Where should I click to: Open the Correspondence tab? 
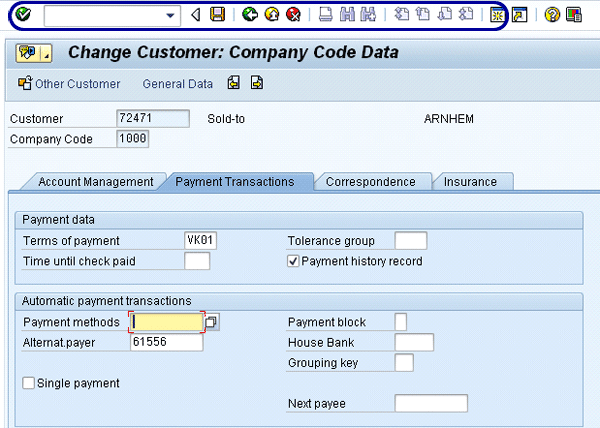point(370,182)
